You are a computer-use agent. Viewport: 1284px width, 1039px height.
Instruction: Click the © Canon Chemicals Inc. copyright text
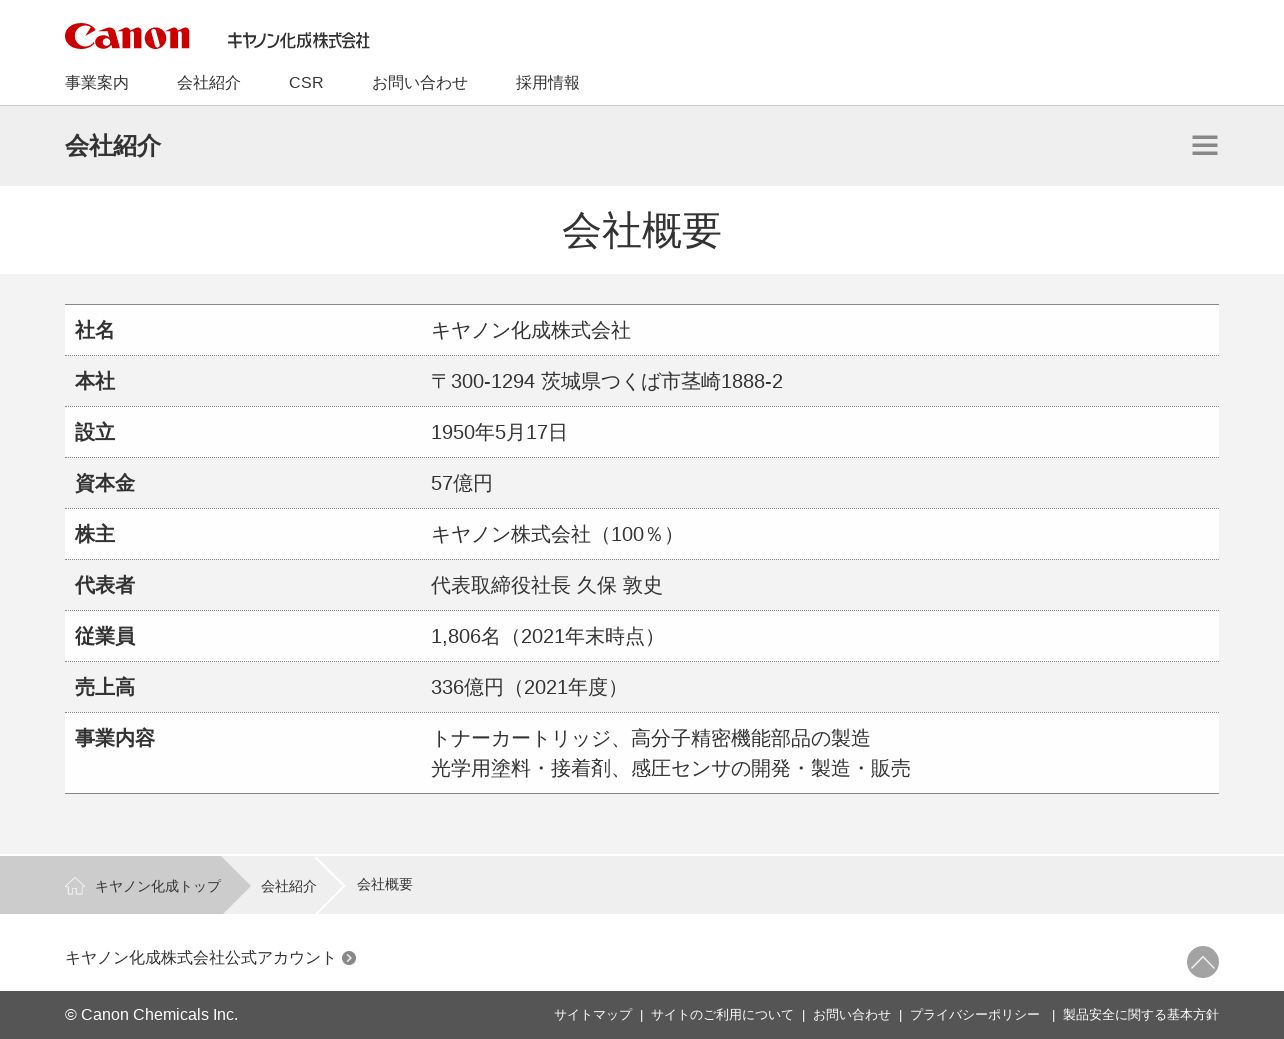(152, 1015)
